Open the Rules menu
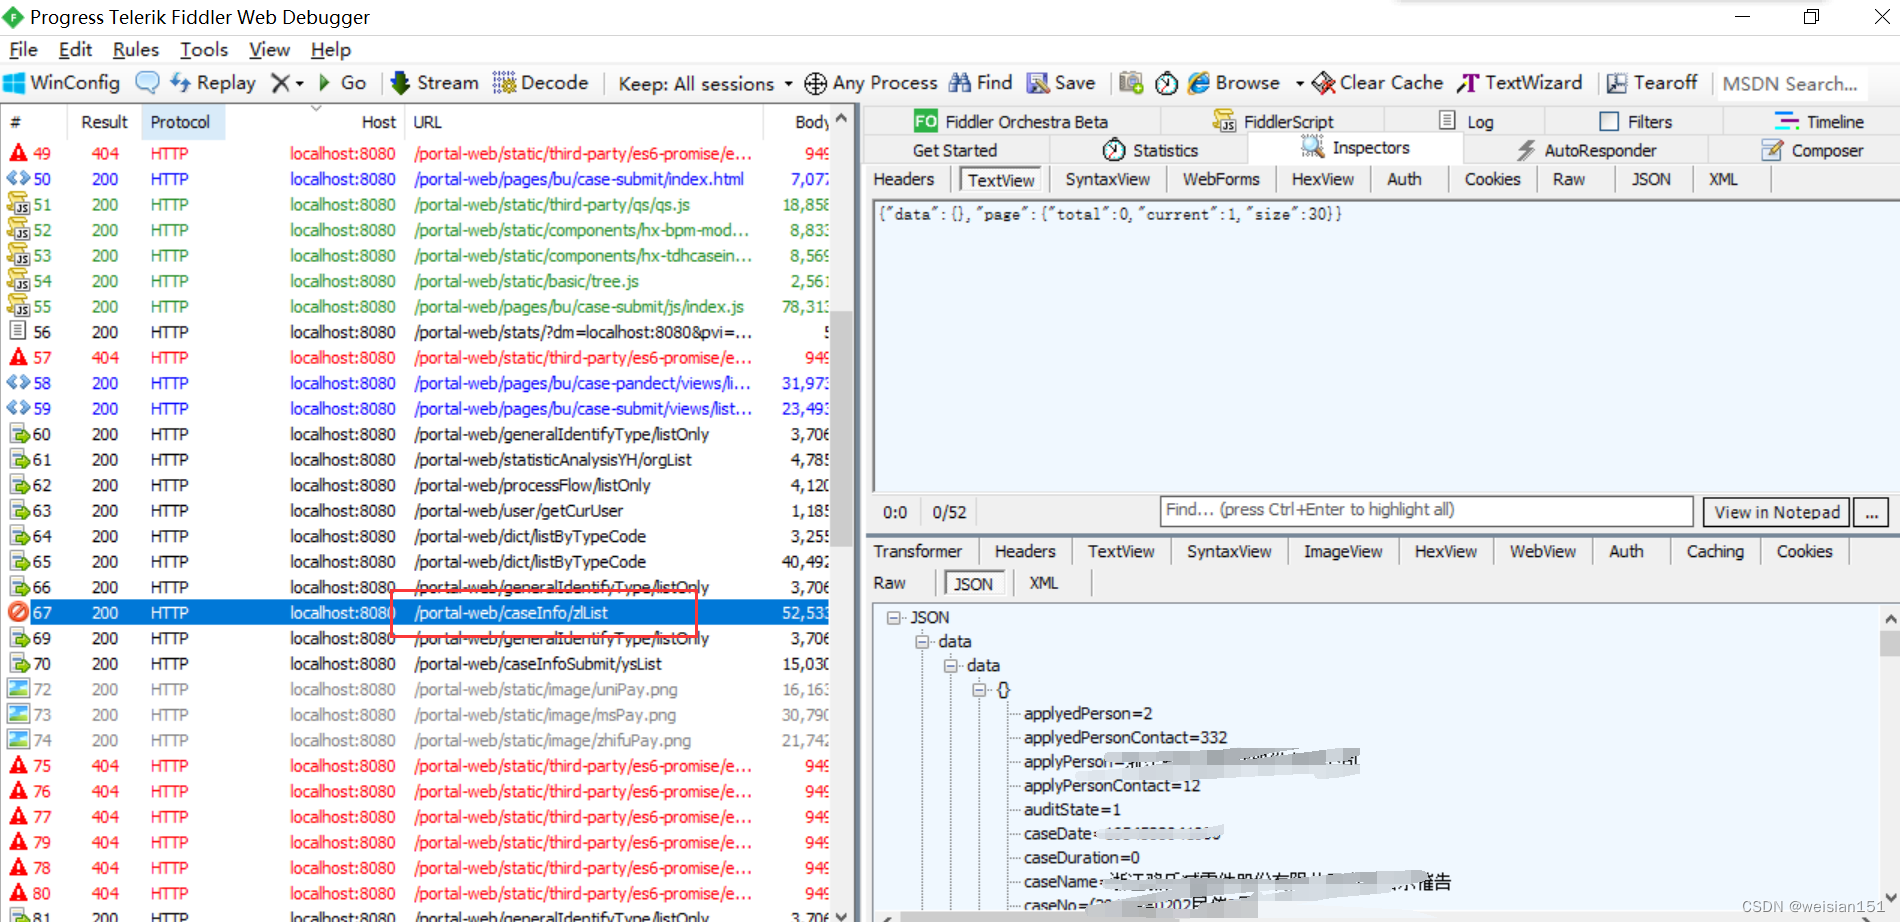 point(135,49)
